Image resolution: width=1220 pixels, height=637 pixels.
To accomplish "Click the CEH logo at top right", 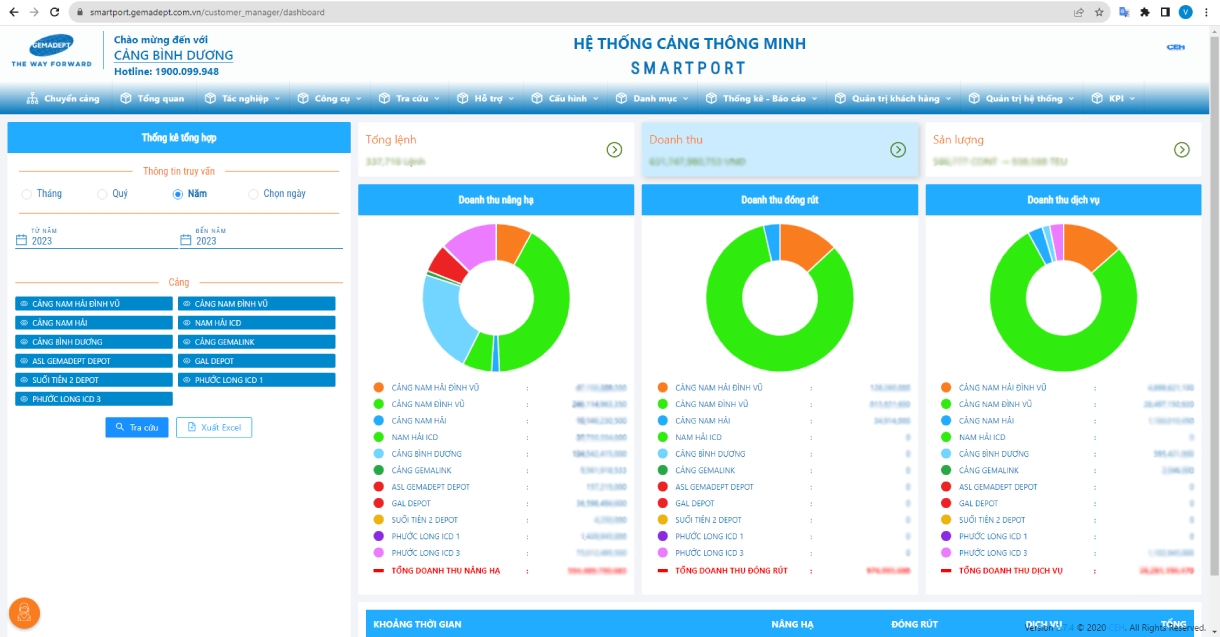I will [1176, 47].
